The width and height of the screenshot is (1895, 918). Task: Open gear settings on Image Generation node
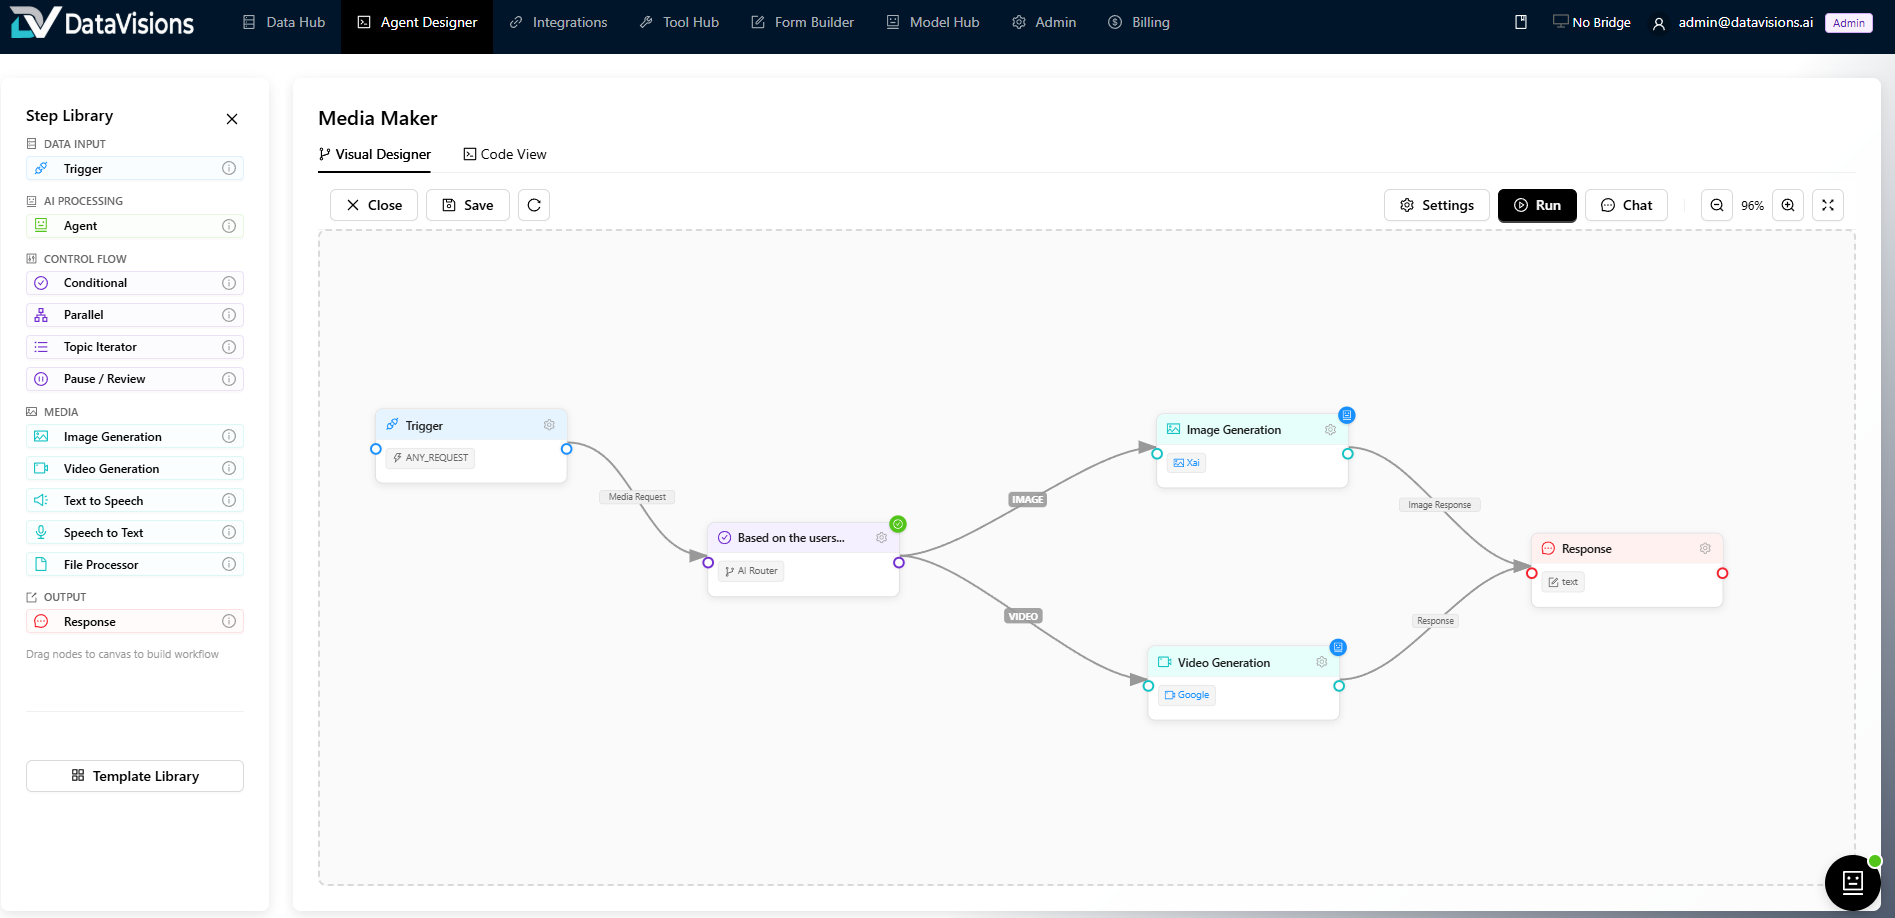pyautogui.click(x=1330, y=429)
